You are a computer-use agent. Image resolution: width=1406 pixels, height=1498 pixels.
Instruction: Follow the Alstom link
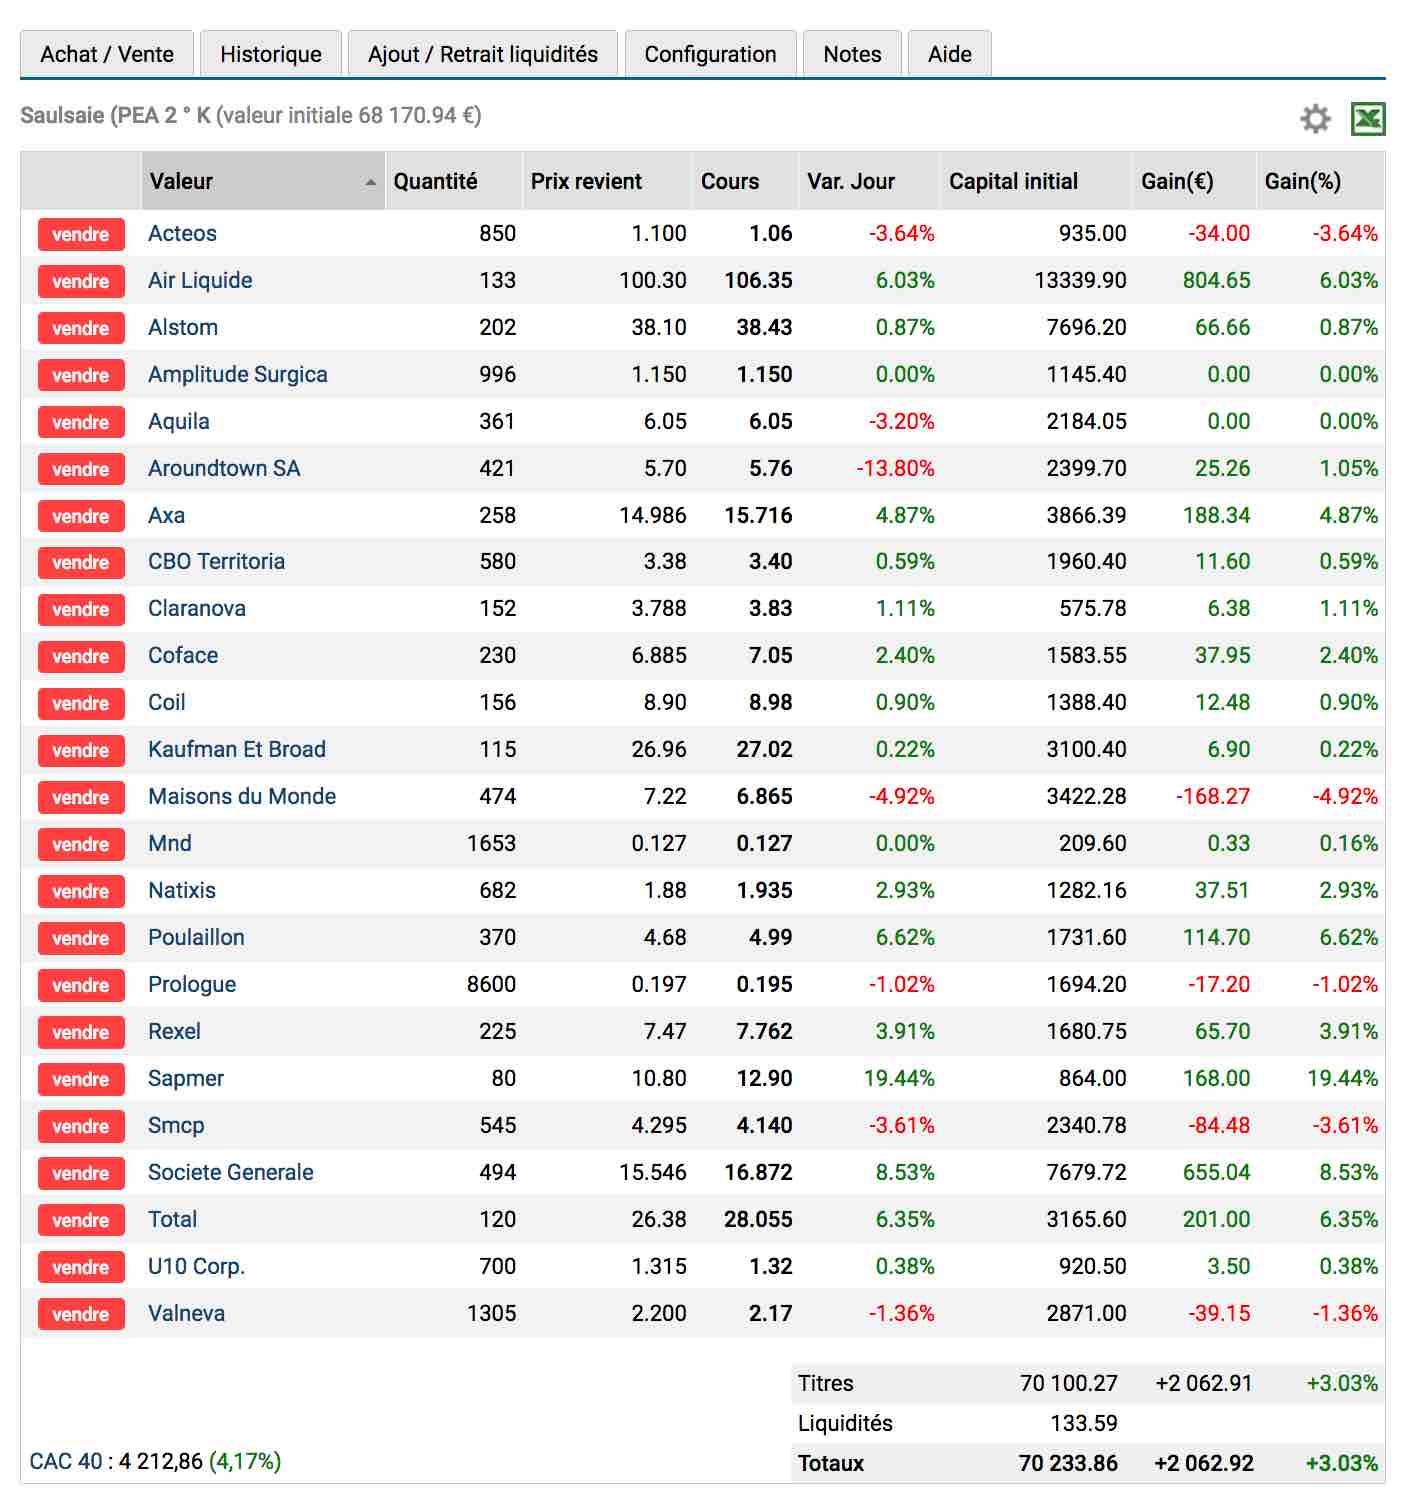183,328
